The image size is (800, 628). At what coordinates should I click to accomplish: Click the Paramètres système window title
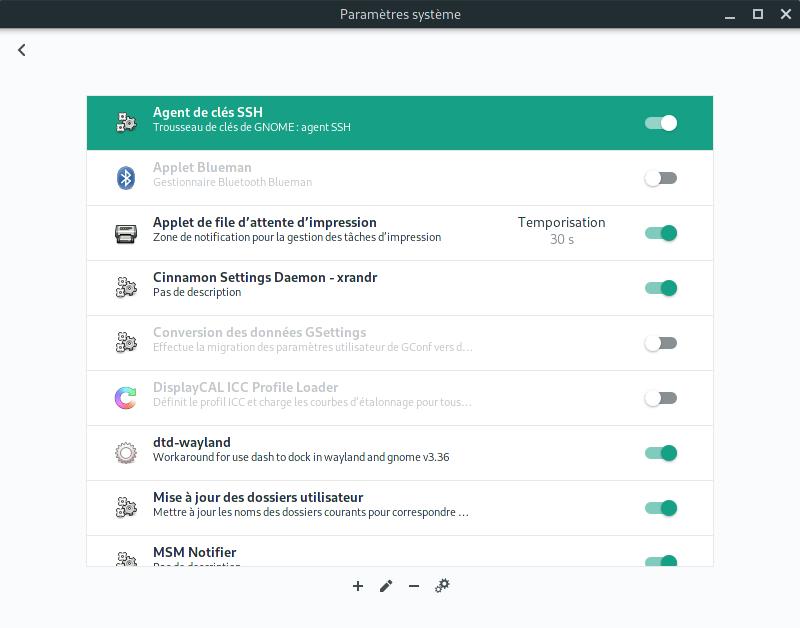coord(400,14)
